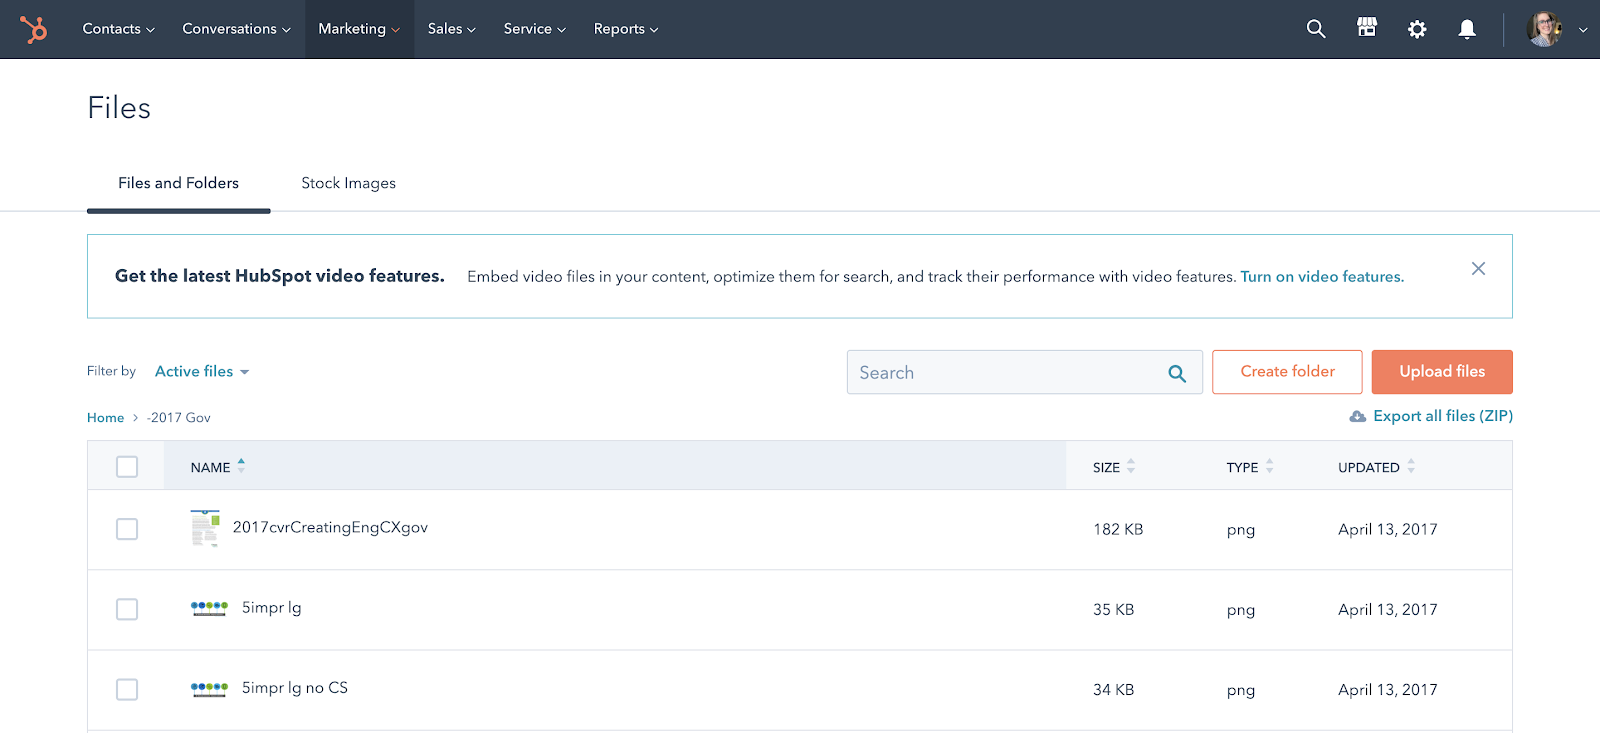Sort by the TYPE column arrows
The image size is (1600, 733).
point(1269,466)
